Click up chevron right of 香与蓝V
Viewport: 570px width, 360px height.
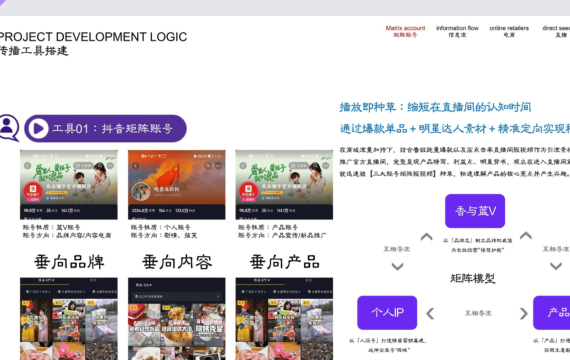[526, 236]
